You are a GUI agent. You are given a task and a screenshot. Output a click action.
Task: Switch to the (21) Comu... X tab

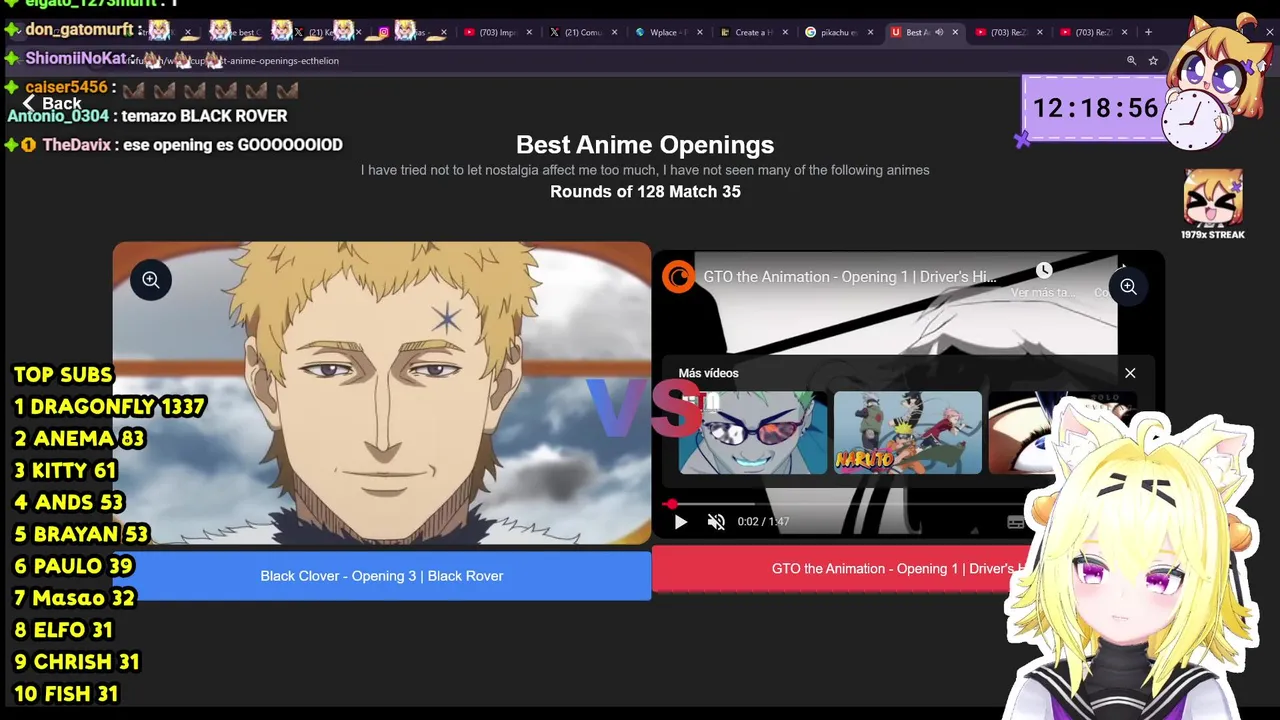click(x=583, y=32)
